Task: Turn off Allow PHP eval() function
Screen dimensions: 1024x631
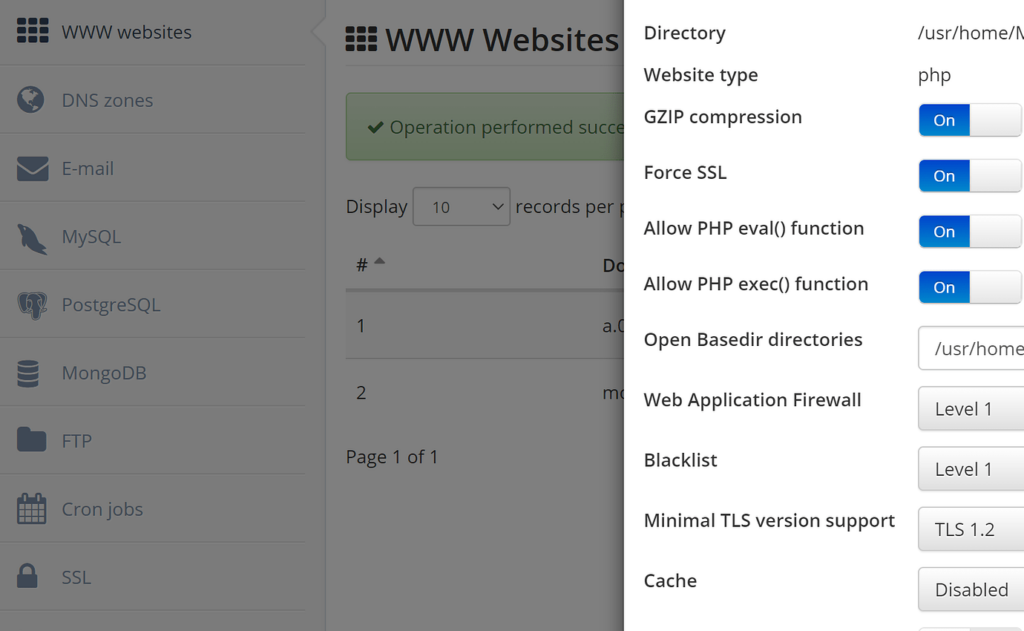Action: click(969, 232)
